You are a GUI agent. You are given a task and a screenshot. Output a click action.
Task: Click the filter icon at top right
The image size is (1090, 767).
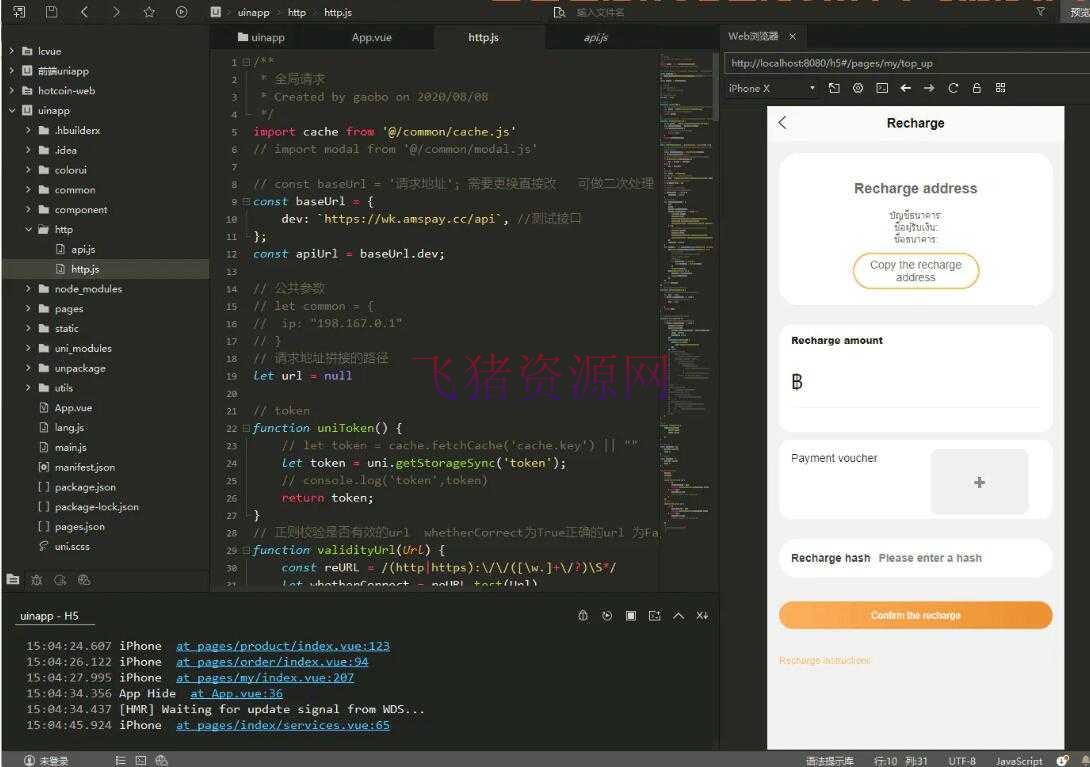(x=1041, y=12)
